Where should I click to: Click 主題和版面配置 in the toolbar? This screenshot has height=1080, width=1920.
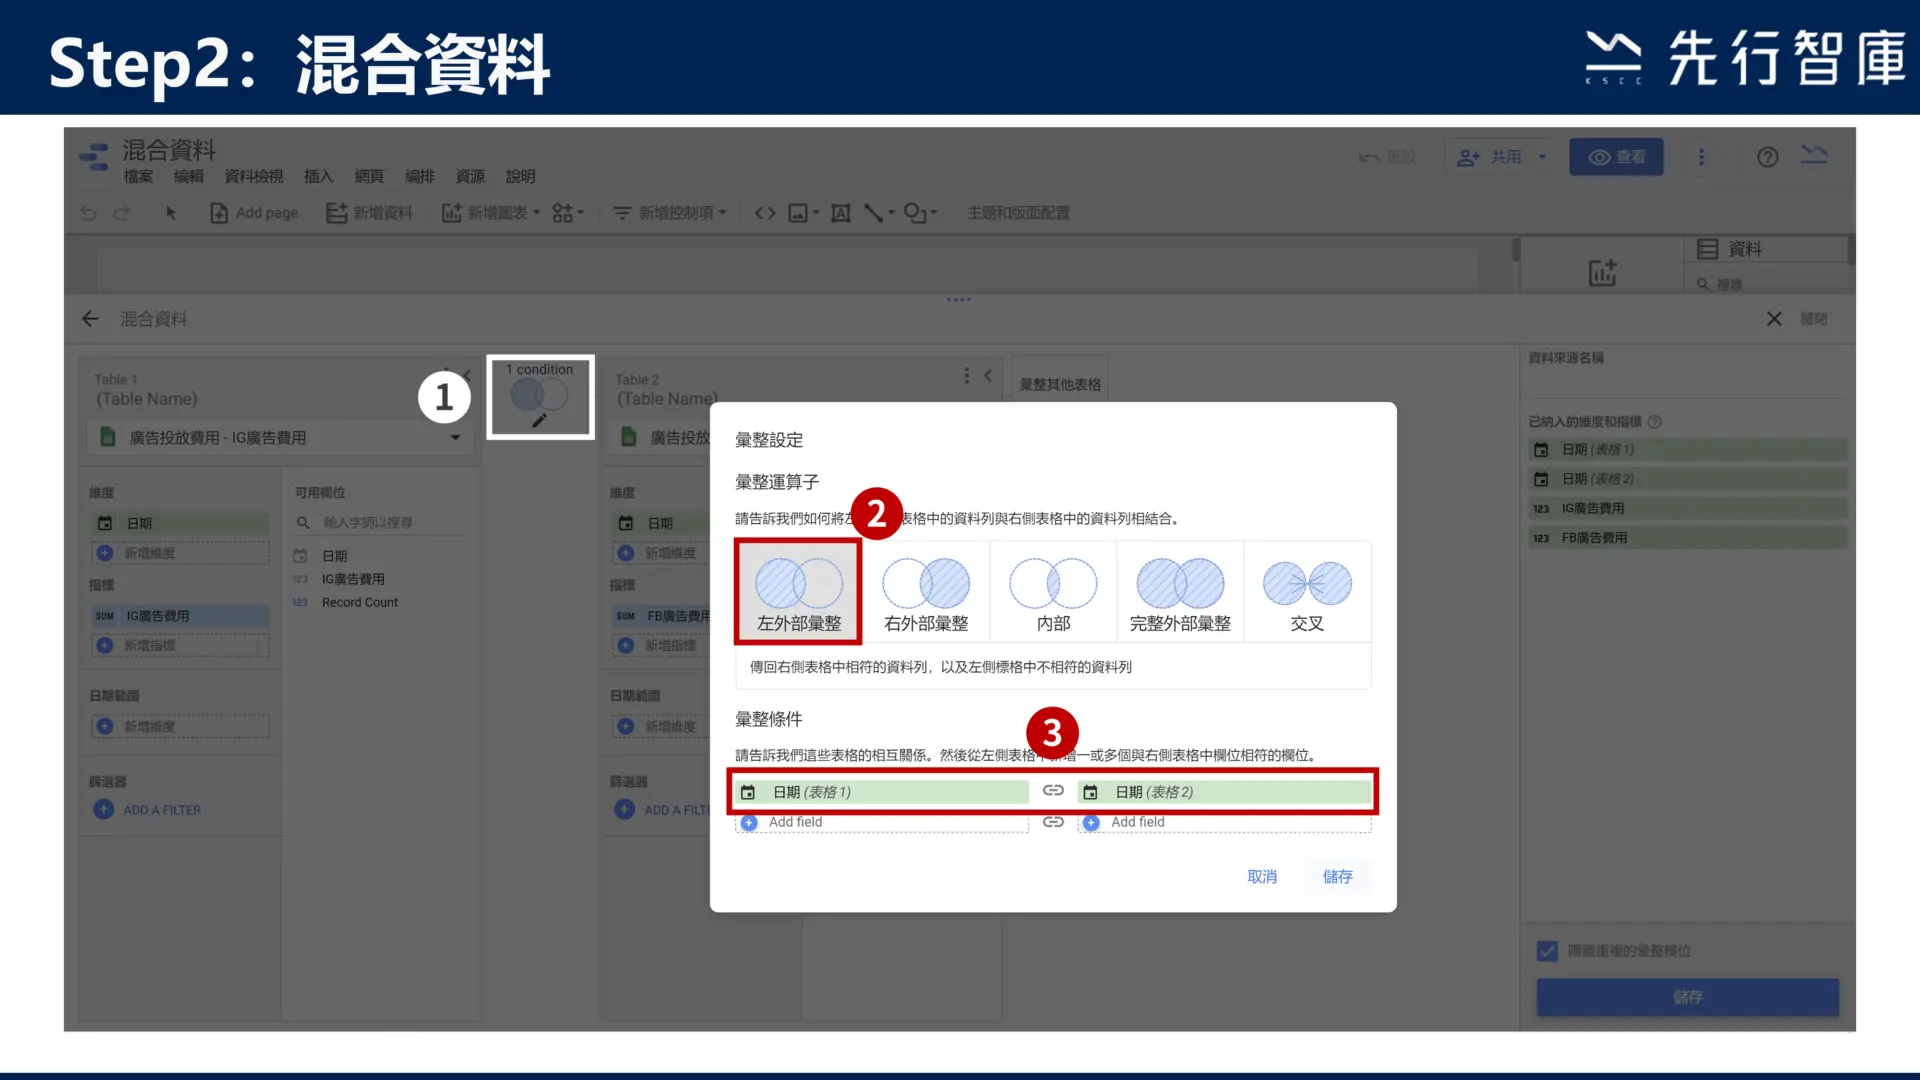[x=1018, y=213]
